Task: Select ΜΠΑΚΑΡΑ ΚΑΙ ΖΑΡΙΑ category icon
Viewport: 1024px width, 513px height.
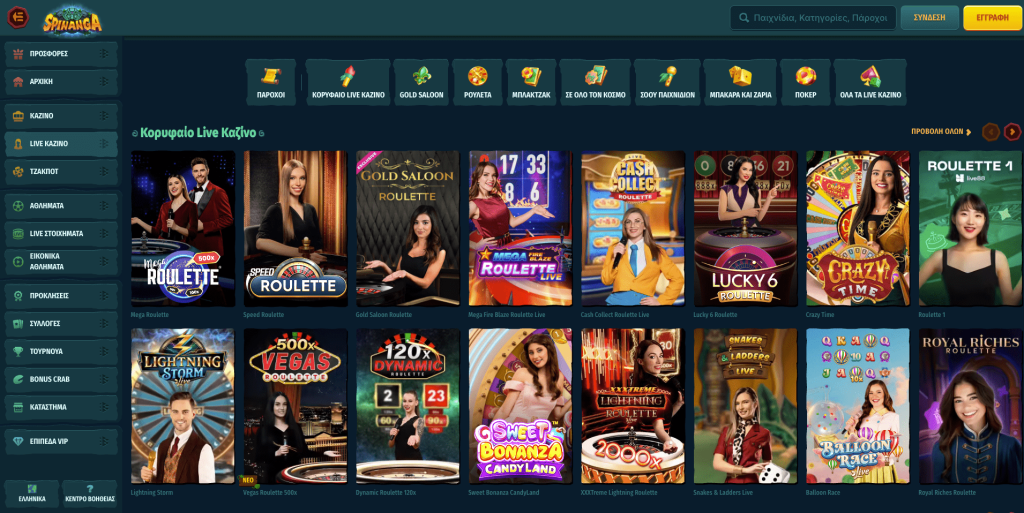Action: coord(740,76)
